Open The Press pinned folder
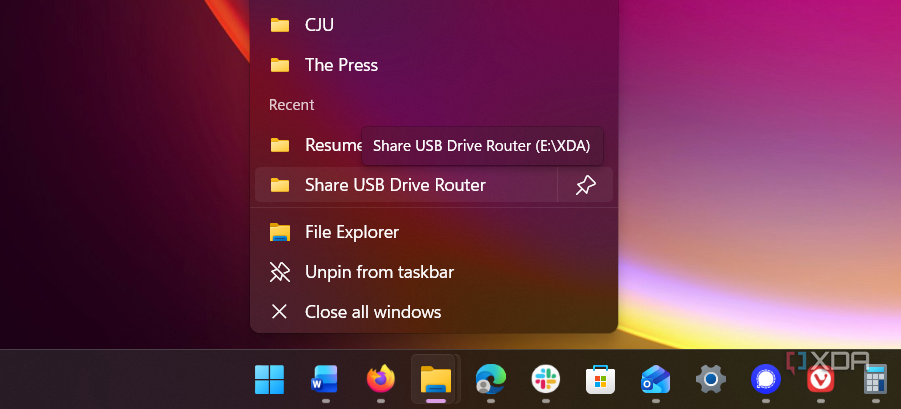The image size is (901, 409). pyautogui.click(x=434, y=65)
